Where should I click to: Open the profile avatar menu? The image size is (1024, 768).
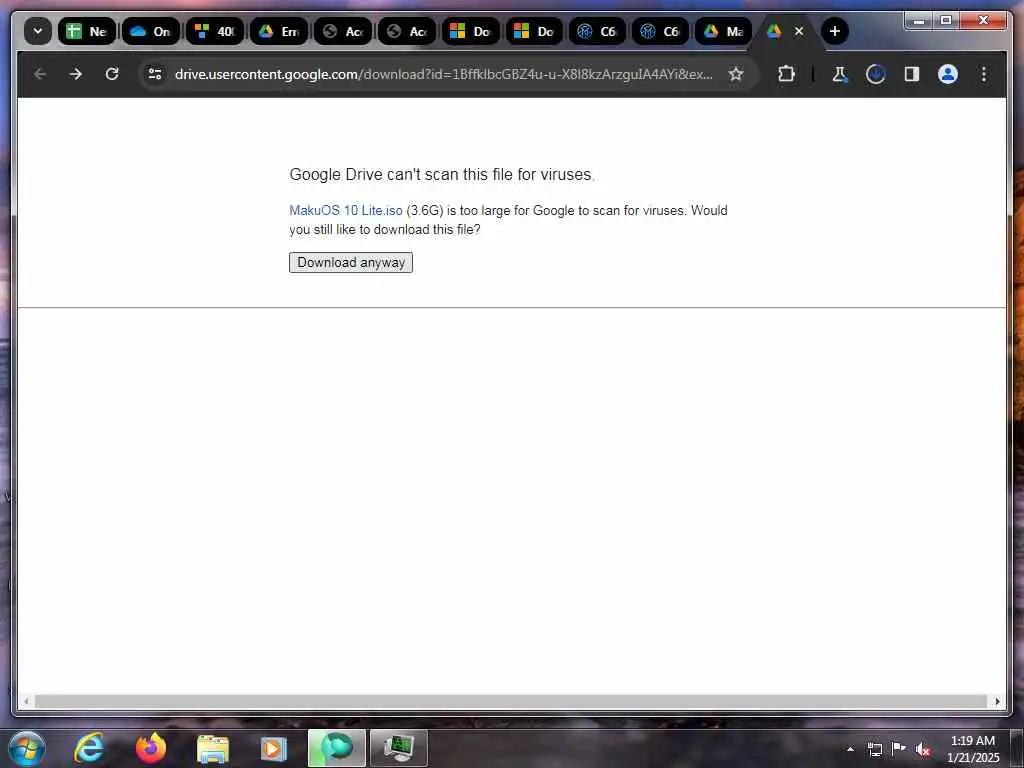[948, 74]
